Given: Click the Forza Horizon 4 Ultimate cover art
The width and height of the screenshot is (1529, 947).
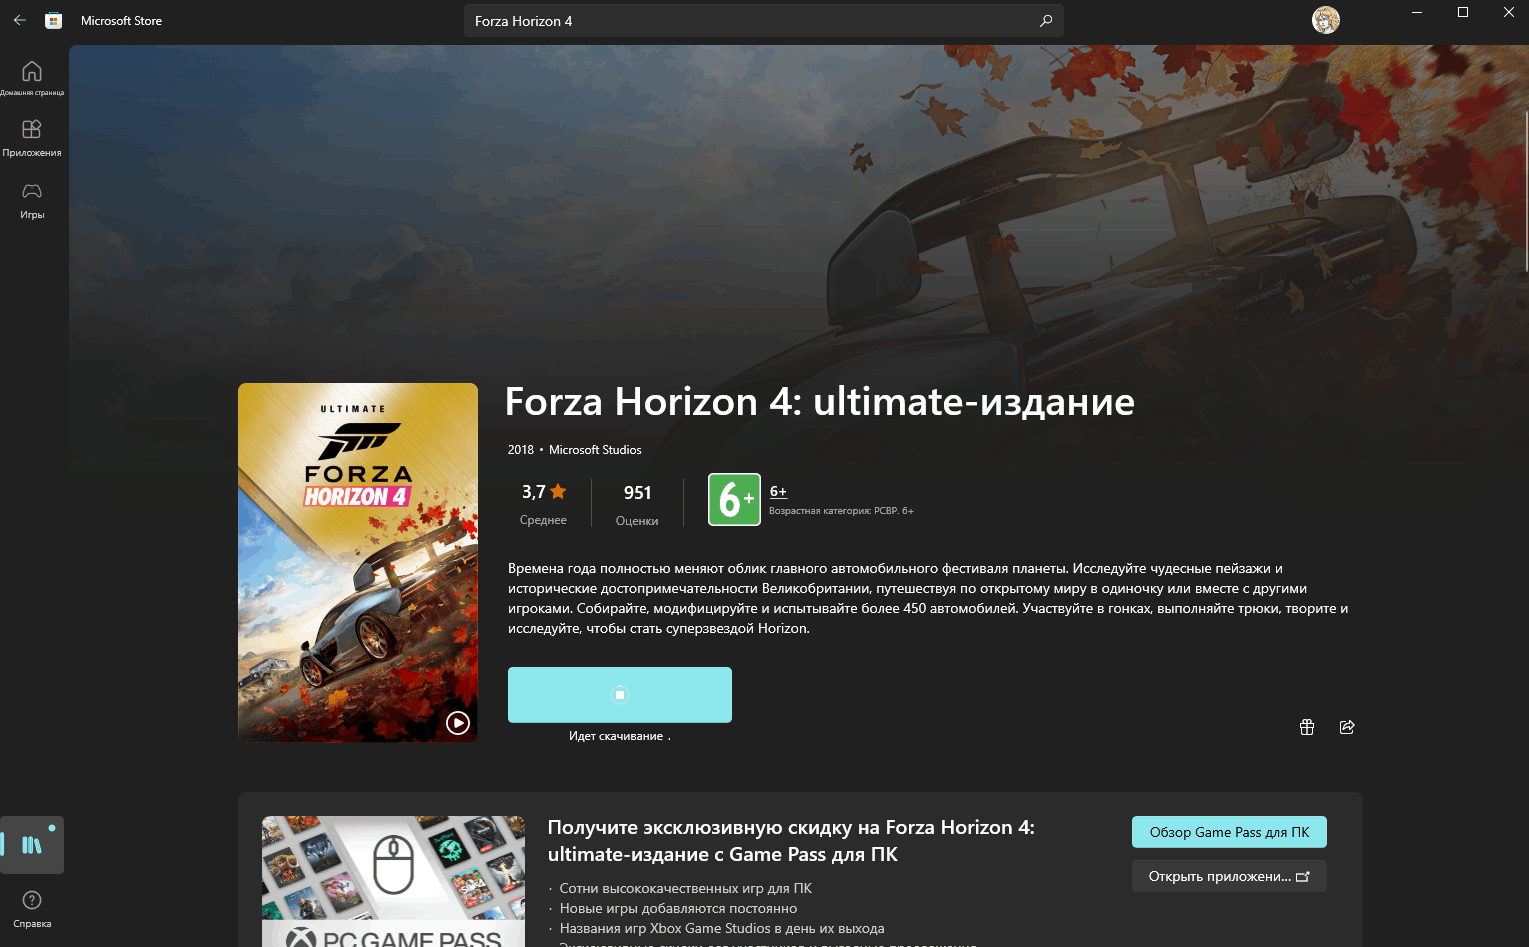Looking at the screenshot, I should tap(358, 562).
